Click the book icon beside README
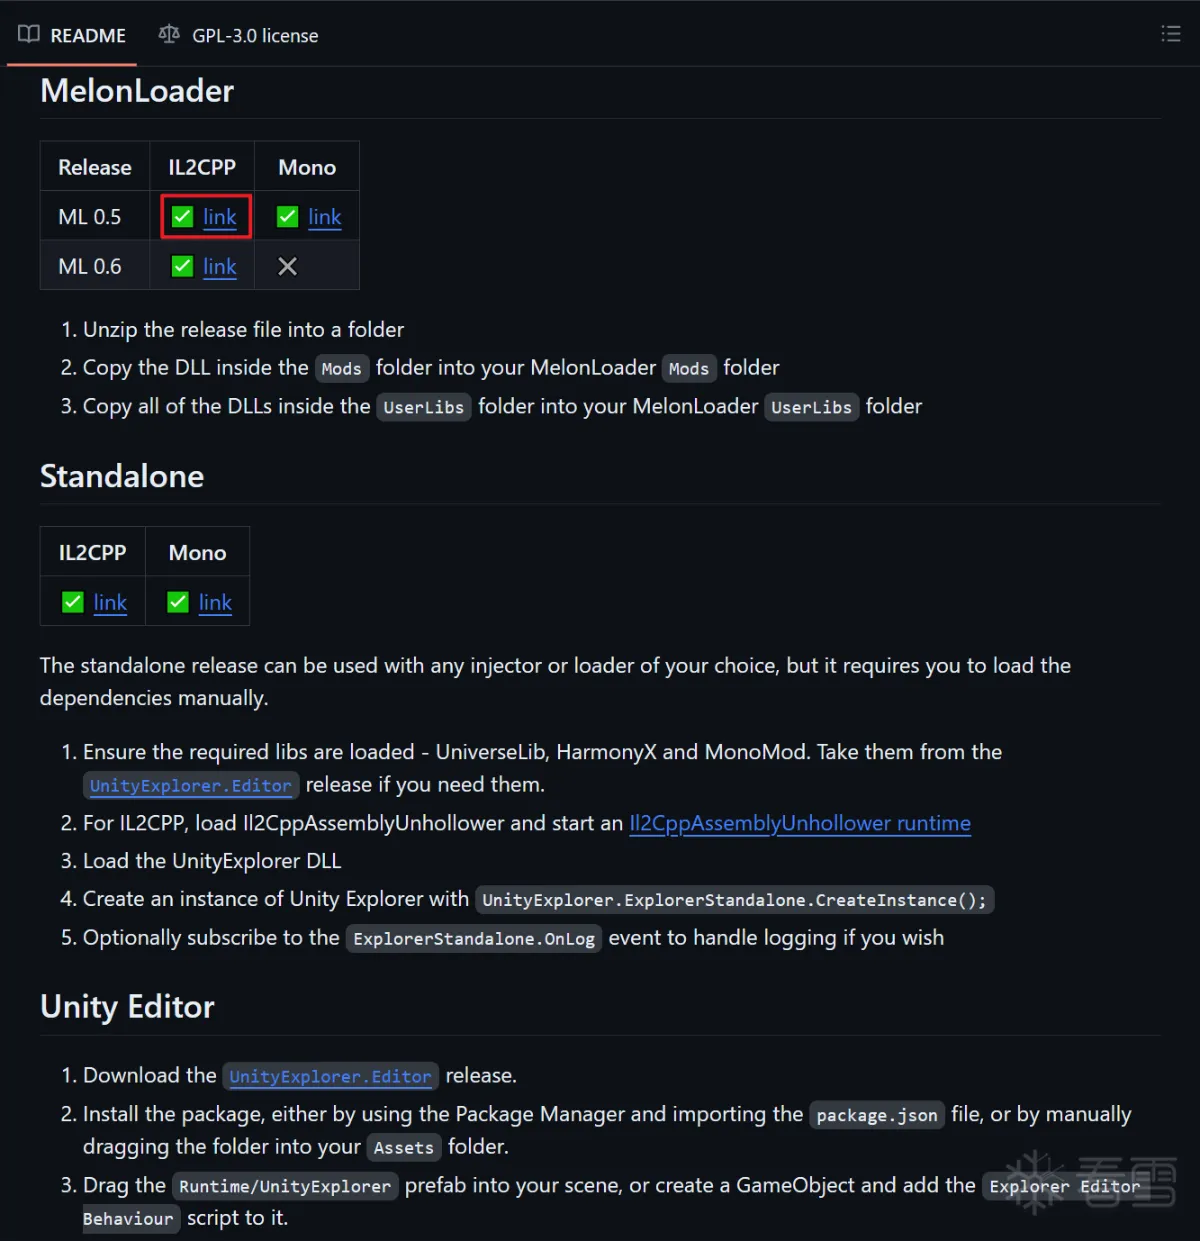The width and height of the screenshot is (1200, 1241). click(x=29, y=34)
